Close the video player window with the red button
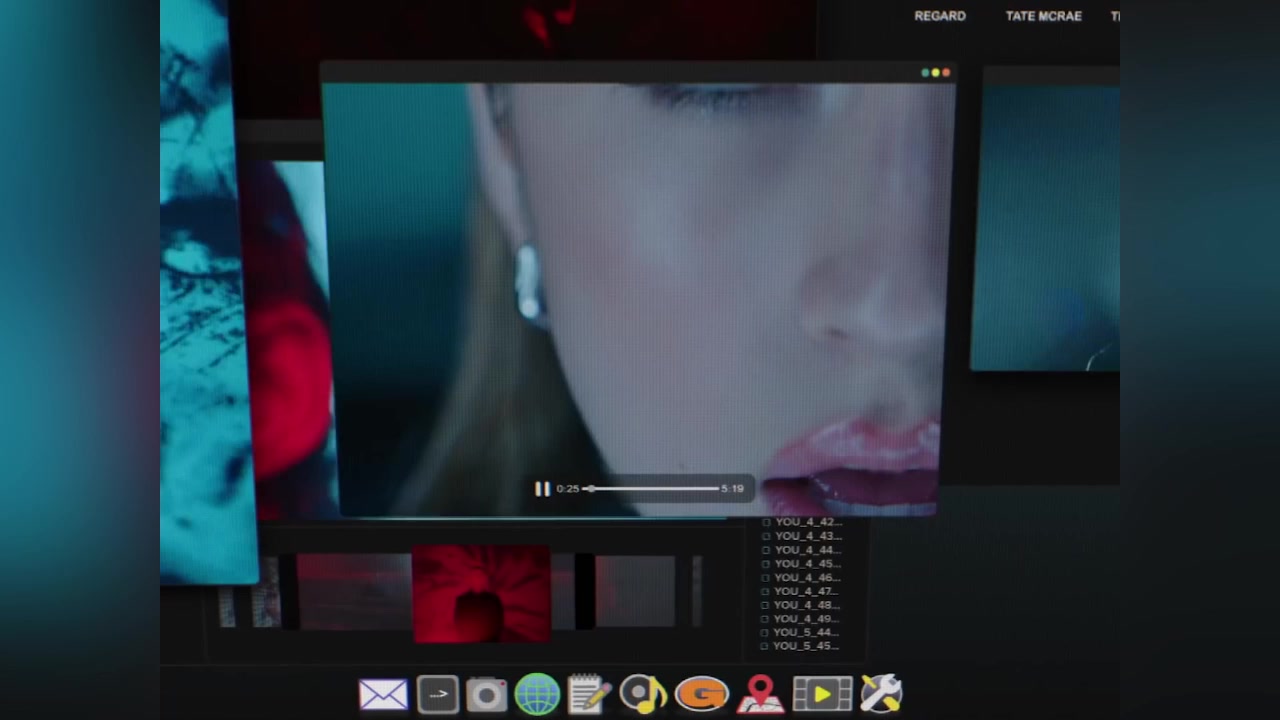Screen dimensions: 1280x720 tap(946, 72)
